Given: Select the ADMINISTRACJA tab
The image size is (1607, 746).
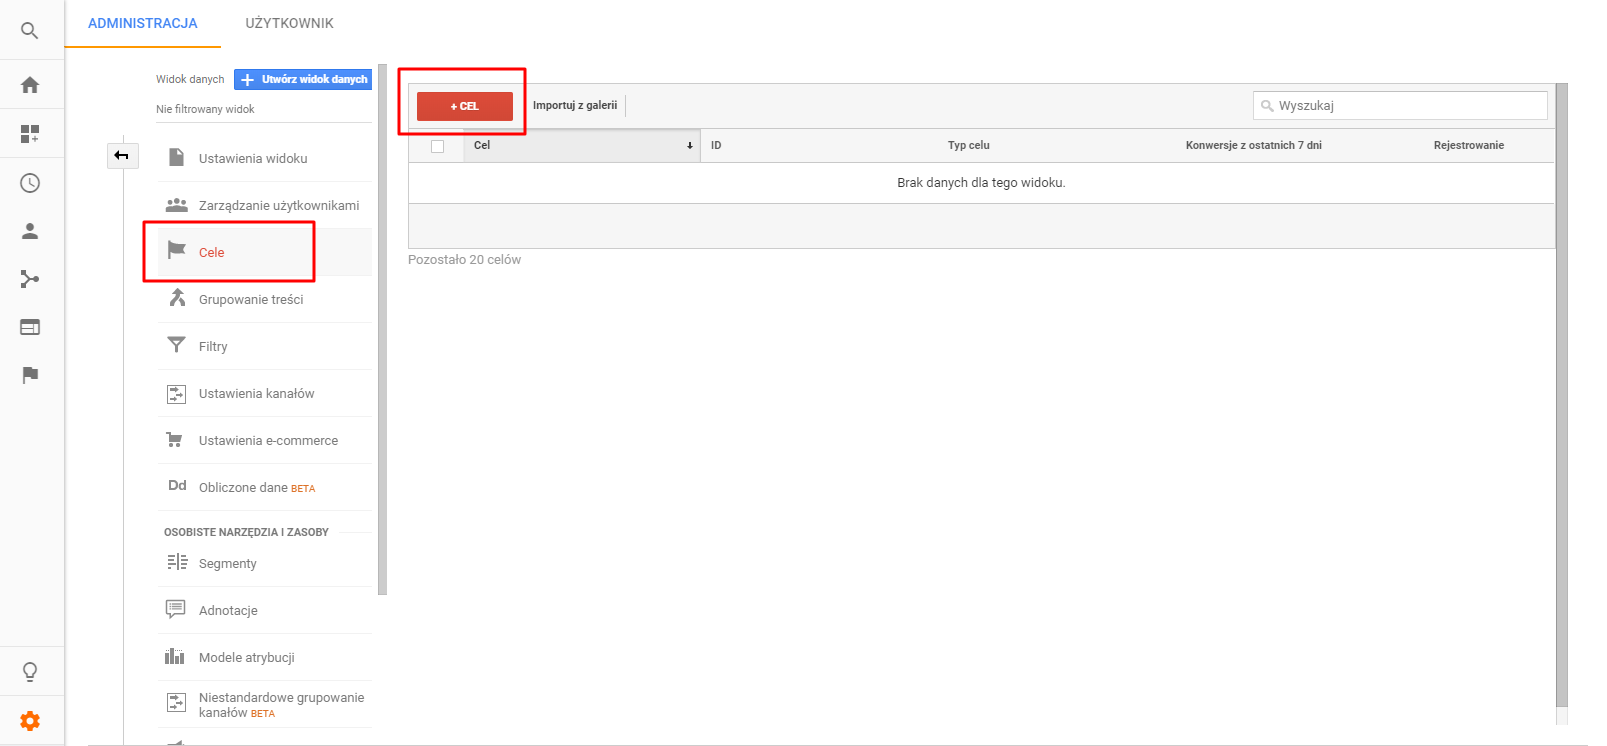Looking at the screenshot, I should (x=143, y=23).
